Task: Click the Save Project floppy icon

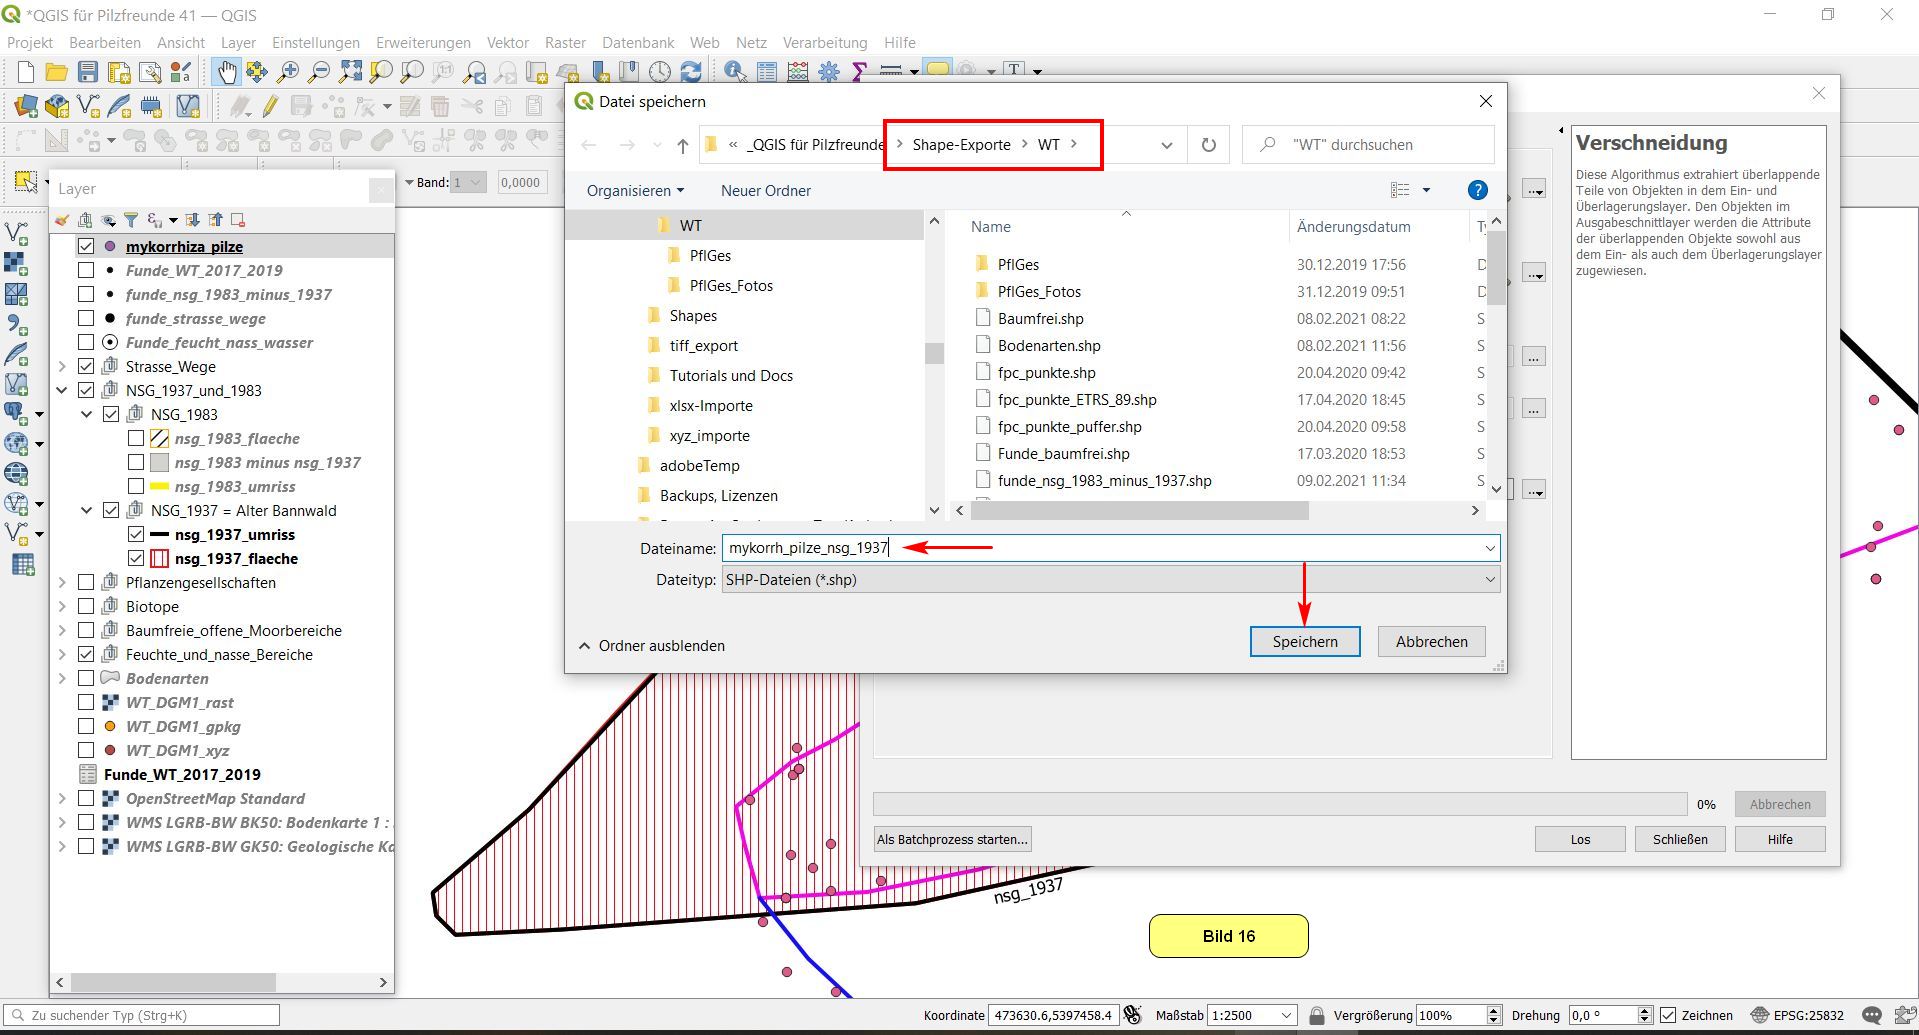Action: click(88, 72)
